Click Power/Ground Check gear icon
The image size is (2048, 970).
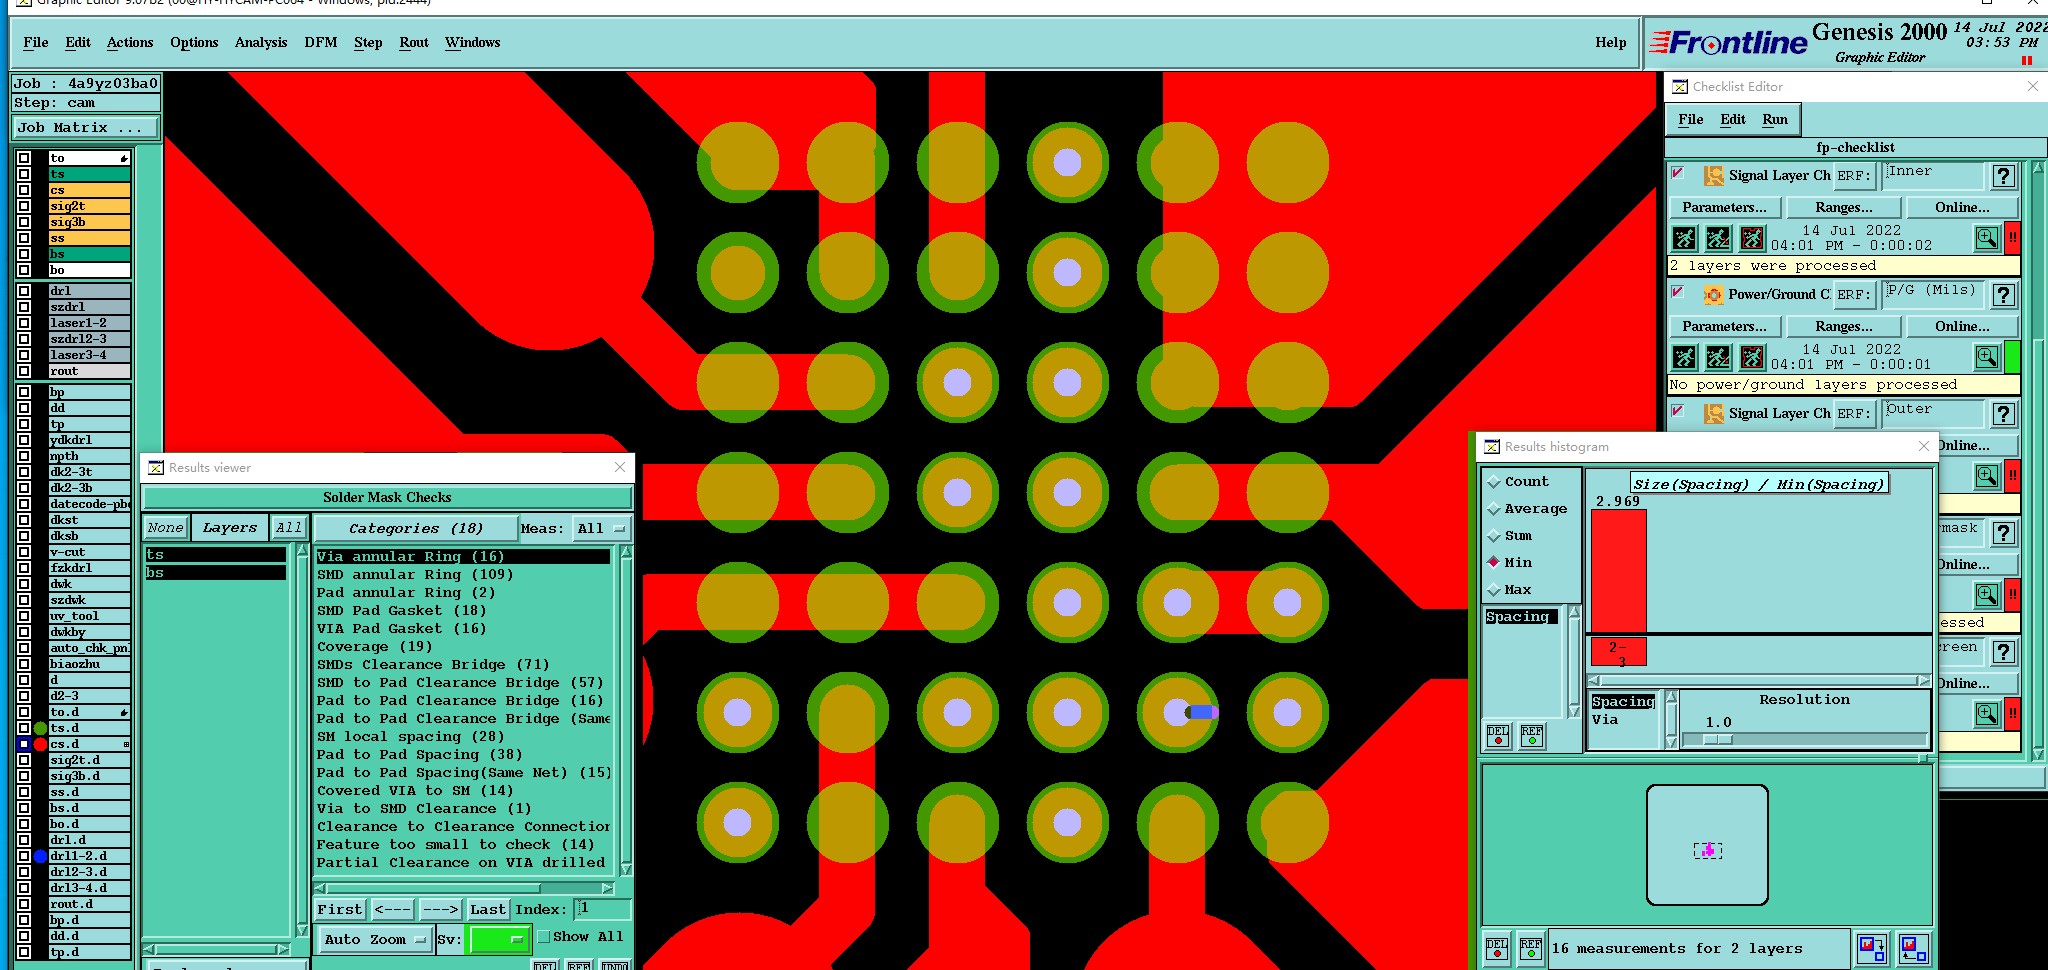click(x=1713, y=295)
